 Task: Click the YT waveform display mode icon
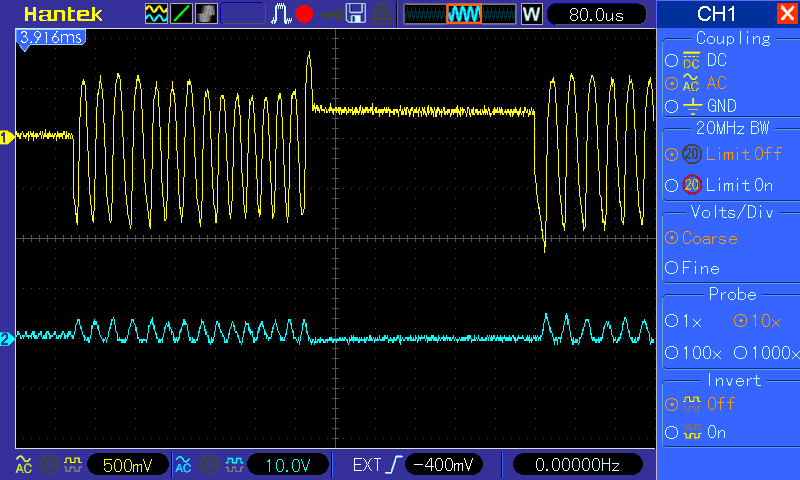click(156, 14)
